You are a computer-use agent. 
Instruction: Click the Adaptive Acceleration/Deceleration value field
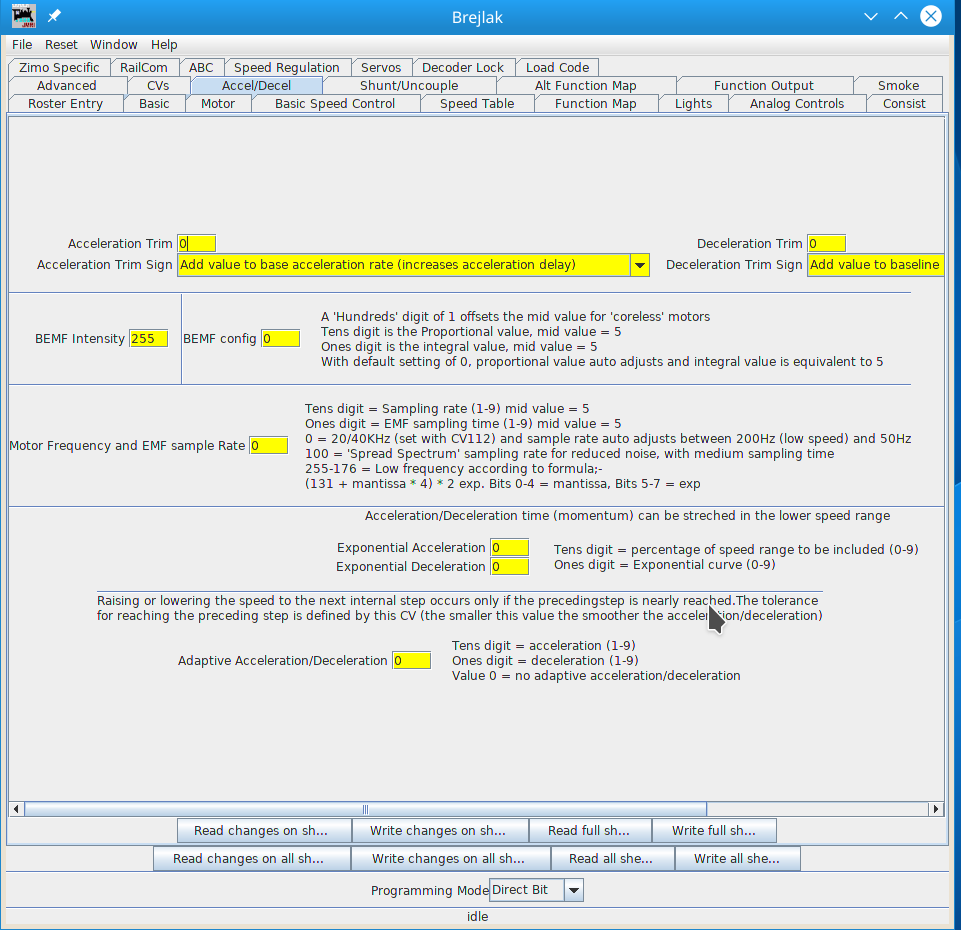click(x=411, y=661)
